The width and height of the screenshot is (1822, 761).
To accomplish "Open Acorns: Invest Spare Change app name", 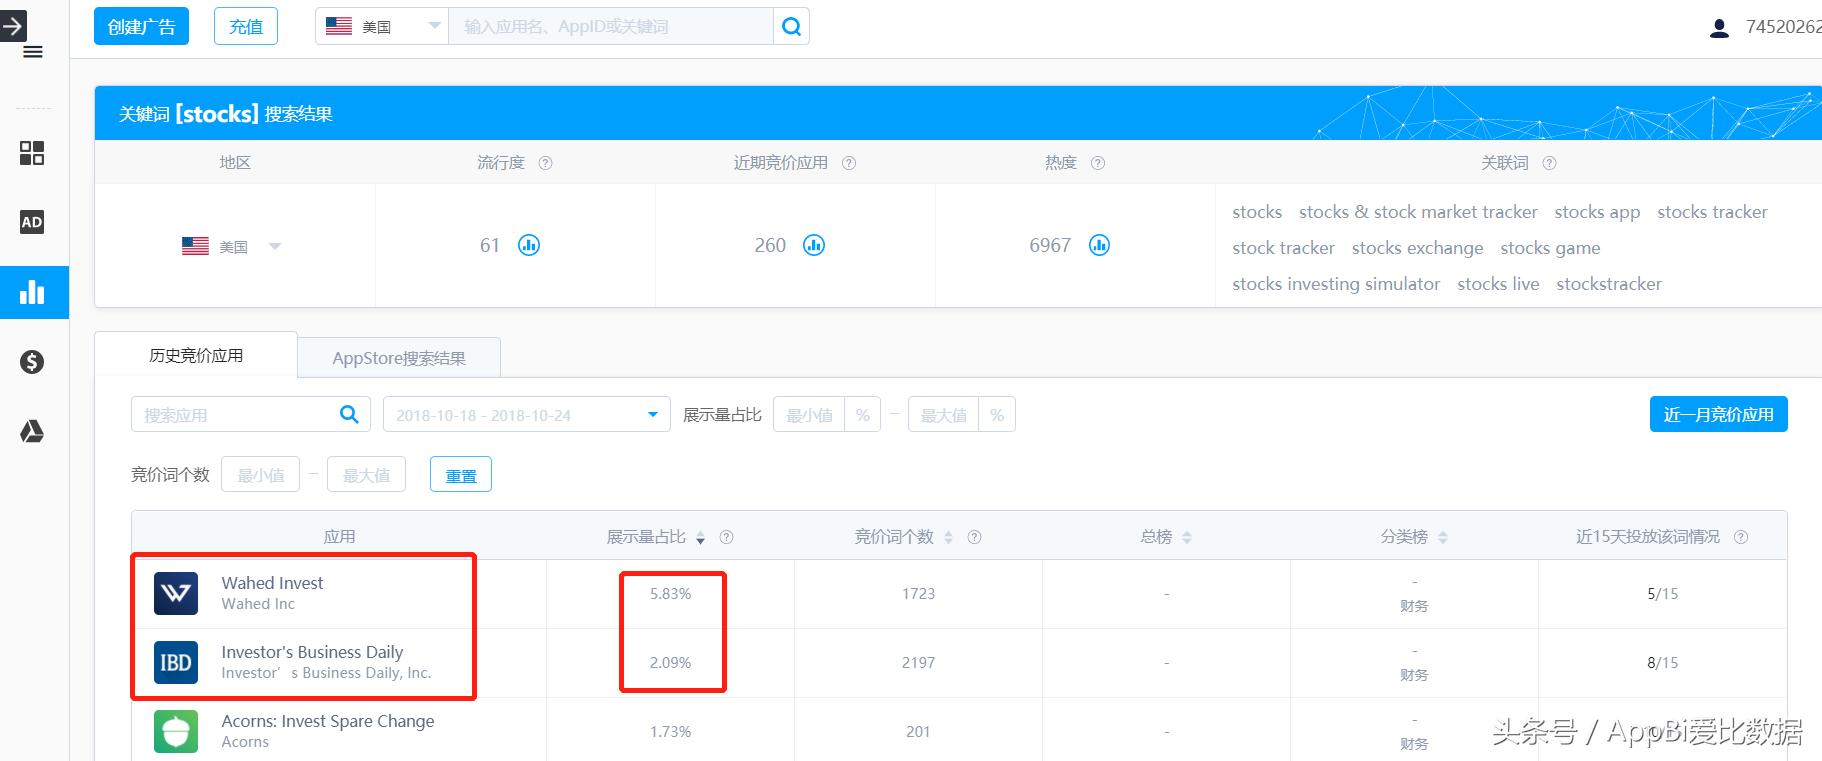I will point(328,721).
